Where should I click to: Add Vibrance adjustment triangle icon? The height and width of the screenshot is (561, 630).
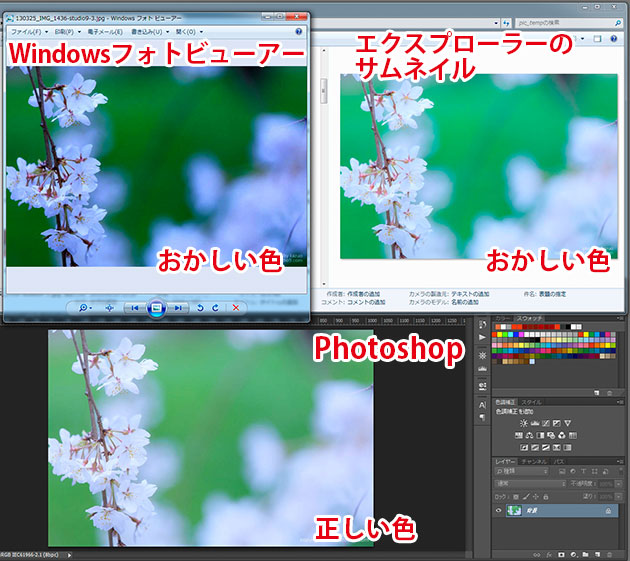point(568,424)
